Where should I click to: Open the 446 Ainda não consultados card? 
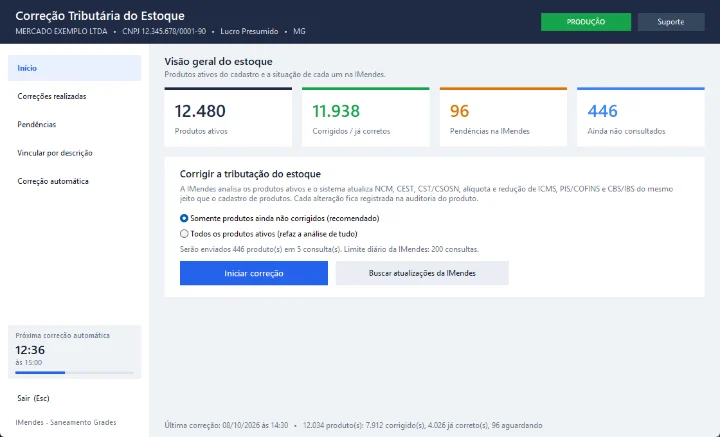click(x=641, y=117)
